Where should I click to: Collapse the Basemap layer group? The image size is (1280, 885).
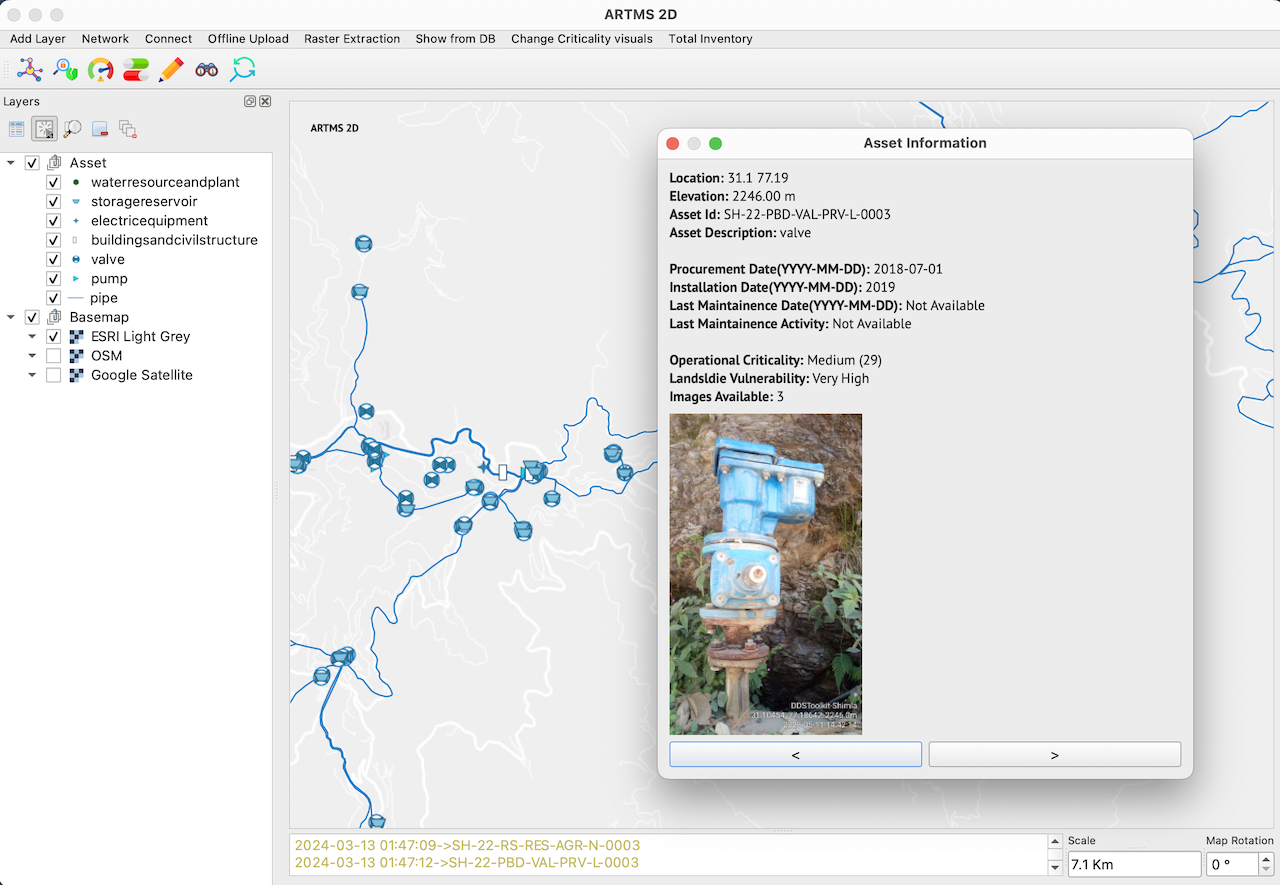[11, 318]
